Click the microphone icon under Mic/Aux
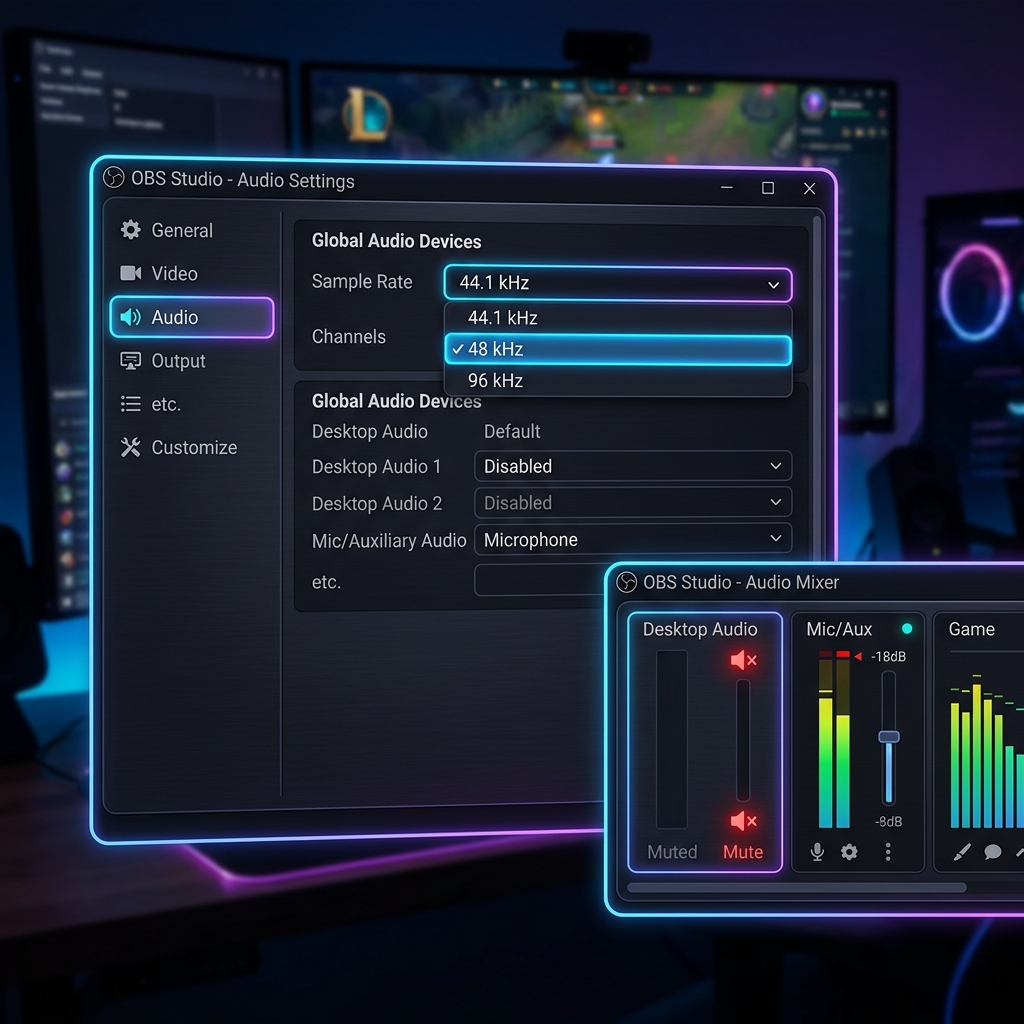The image size is (1024, 1024). point(817,852)
